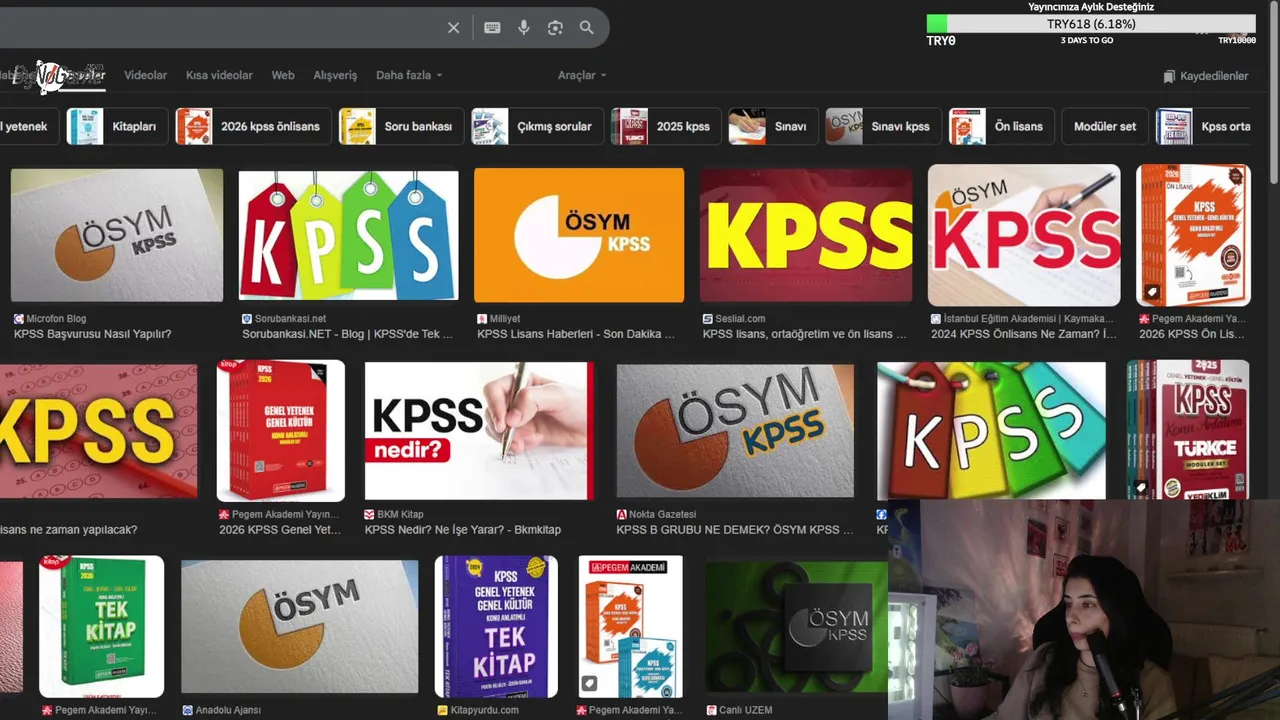Click KPSS Nedir? Ne İşe Yarar? link

(x=463, y=530)
